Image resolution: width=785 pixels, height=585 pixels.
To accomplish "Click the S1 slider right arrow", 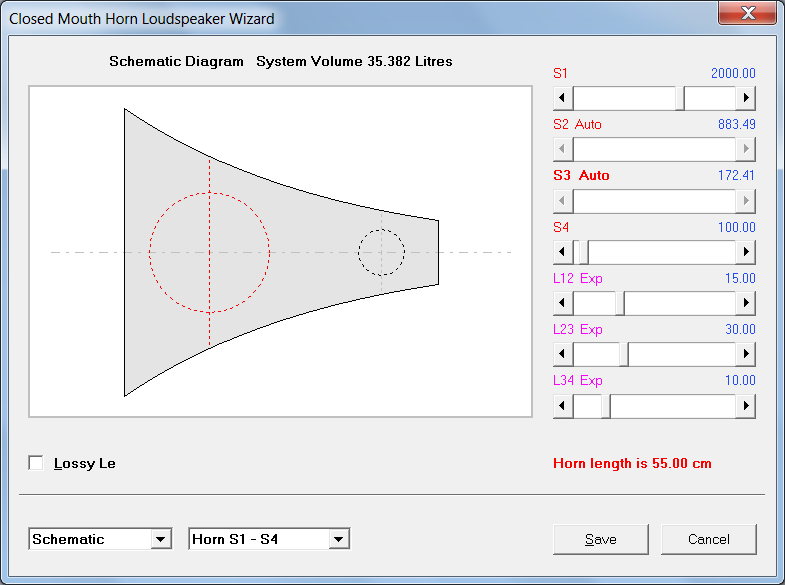I will click(745, 98).
